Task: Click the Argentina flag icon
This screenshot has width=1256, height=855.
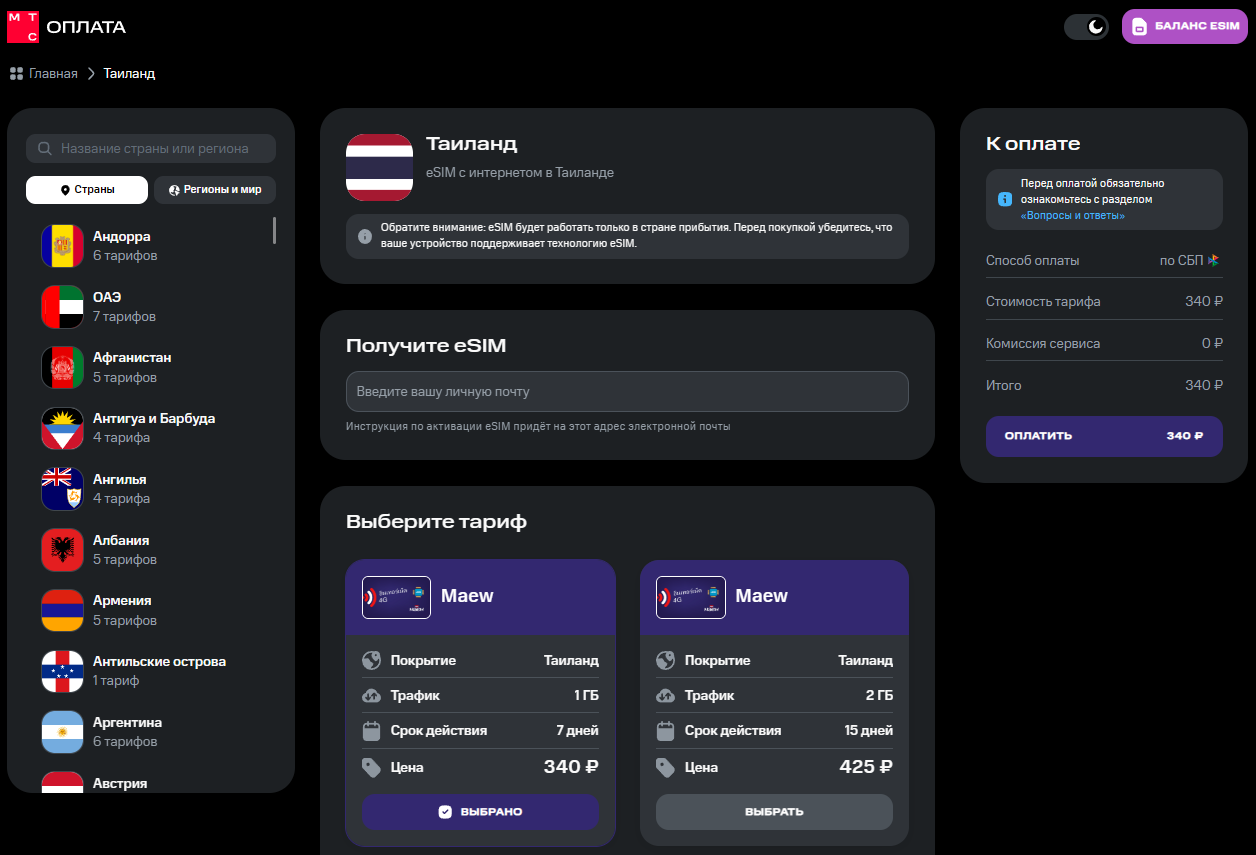Action: 62,732
